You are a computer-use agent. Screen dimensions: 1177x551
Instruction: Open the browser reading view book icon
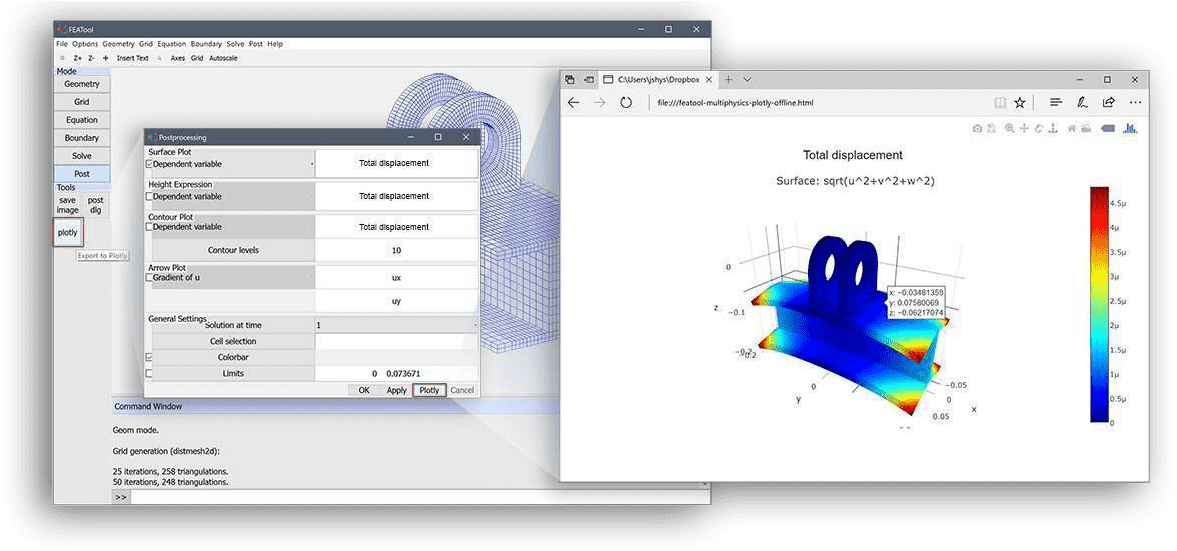[1000, 102]
